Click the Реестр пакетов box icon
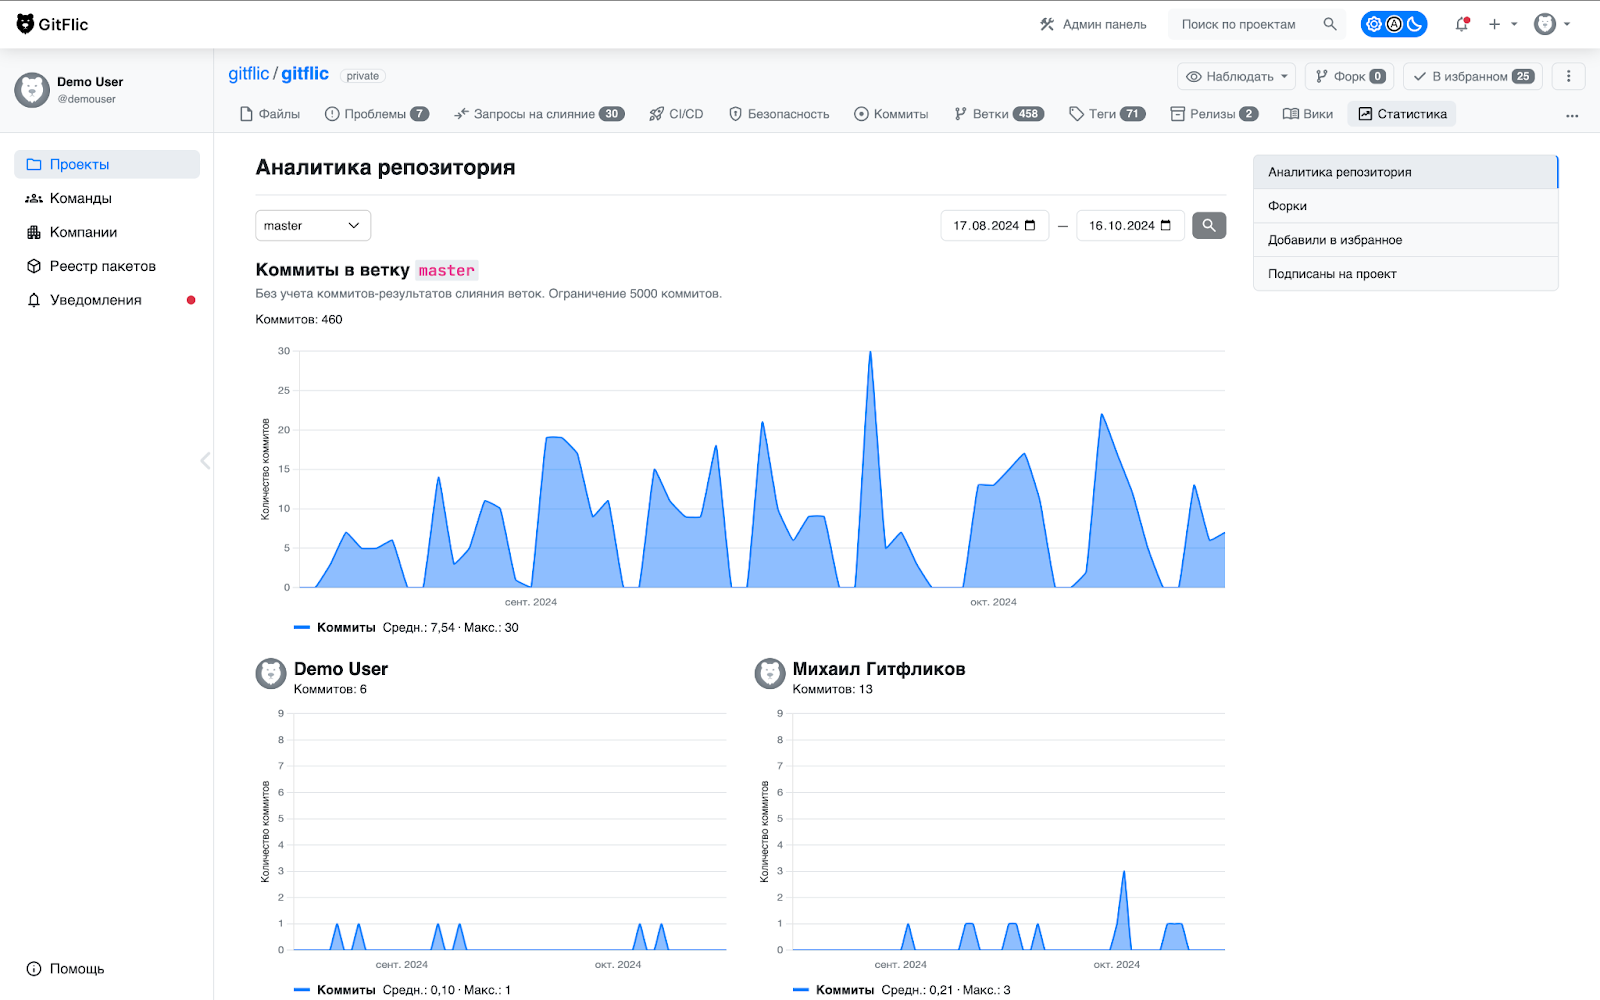Screen dimensions: 1600x1000 point(34,266)
